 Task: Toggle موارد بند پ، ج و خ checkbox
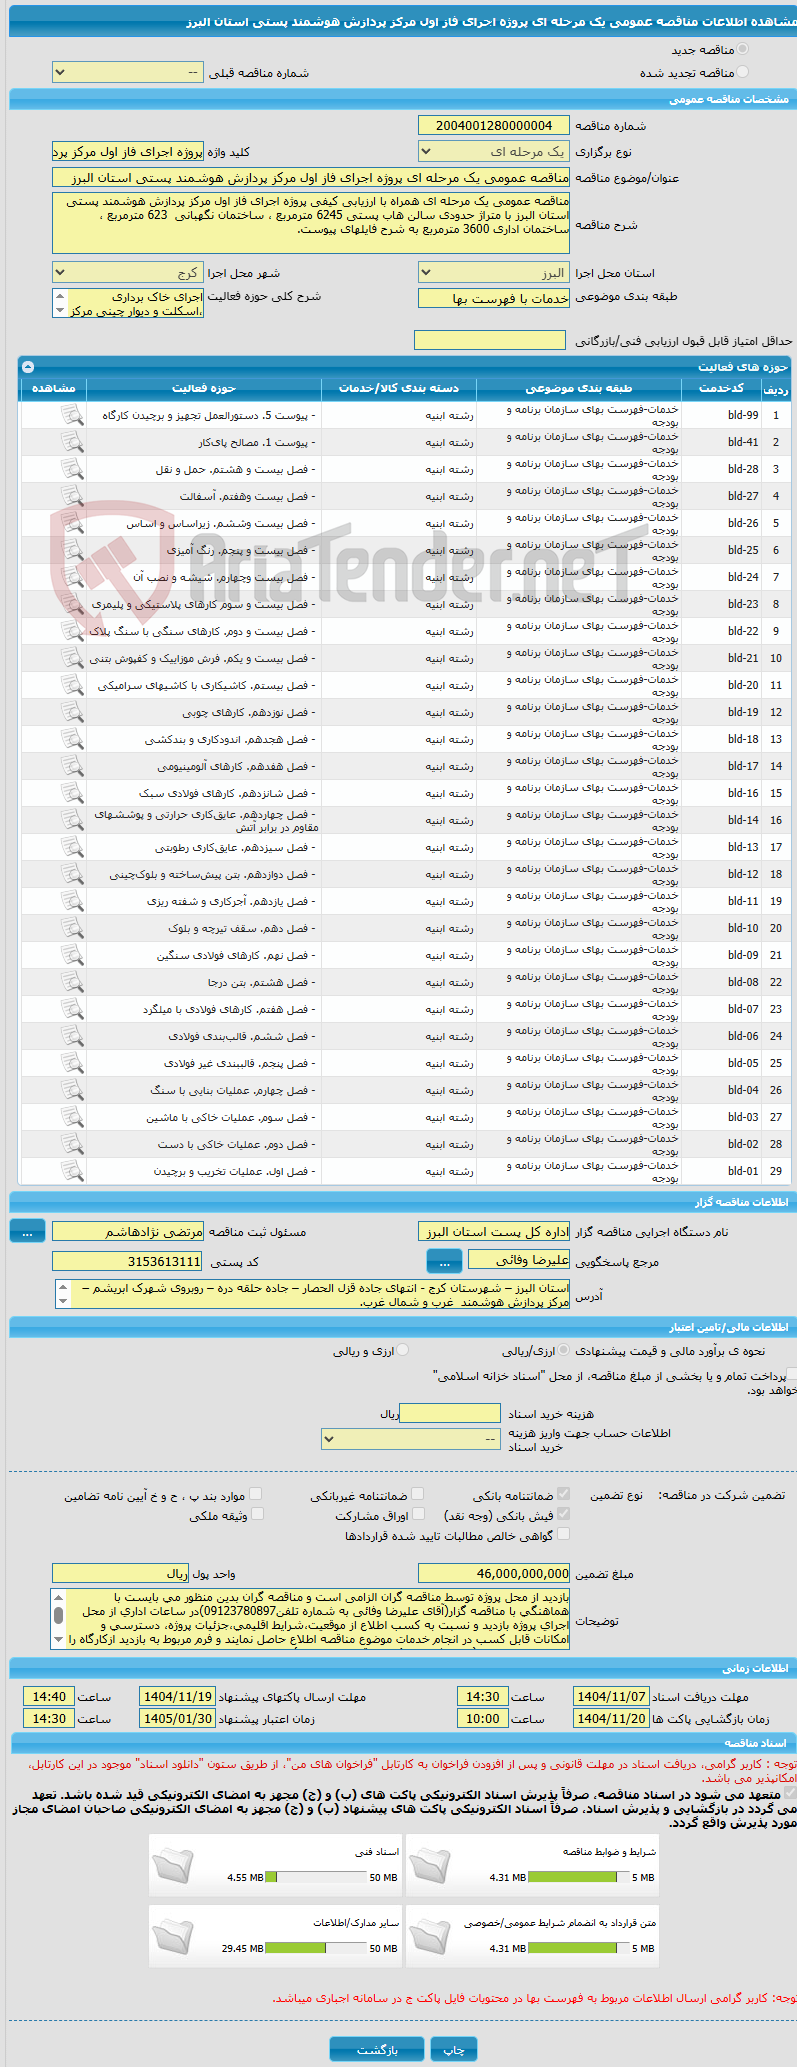click(255, 1494)
